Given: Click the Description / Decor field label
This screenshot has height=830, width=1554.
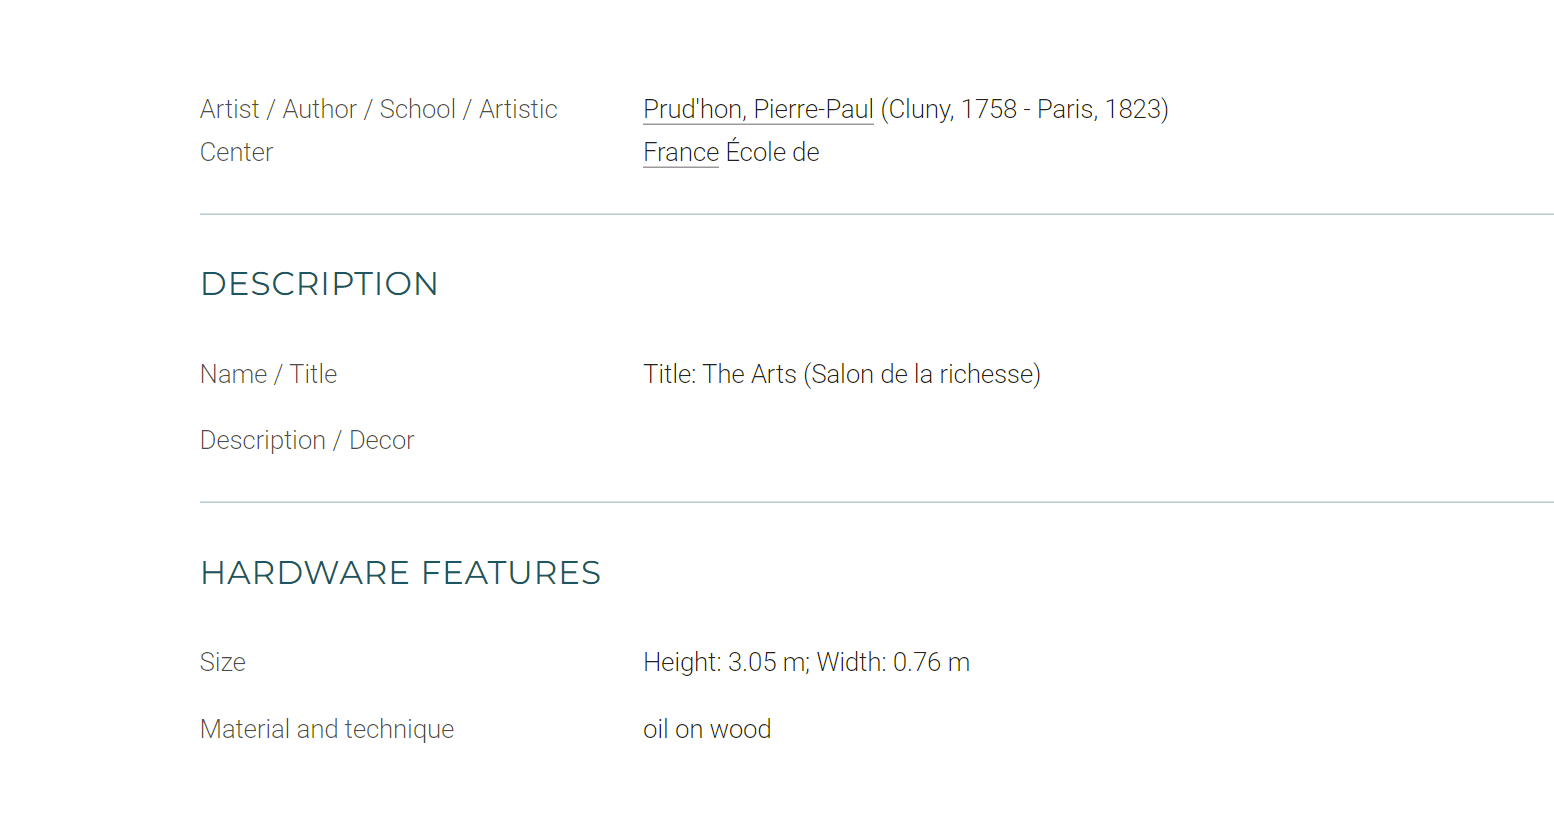Looking at the screenshot, I should pyautogui.click(x=307, y=440).
